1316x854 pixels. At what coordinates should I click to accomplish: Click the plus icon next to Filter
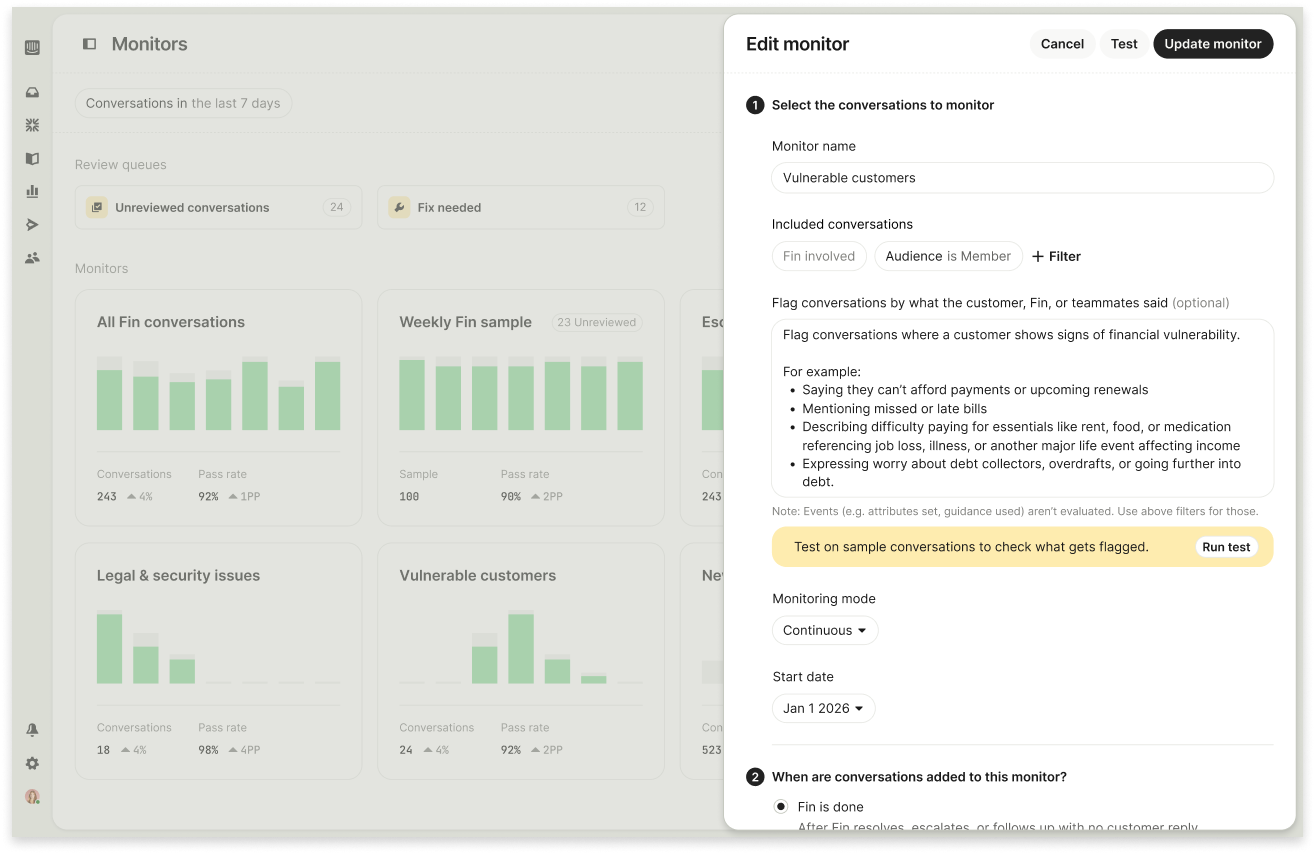(x=1038, y=257)
